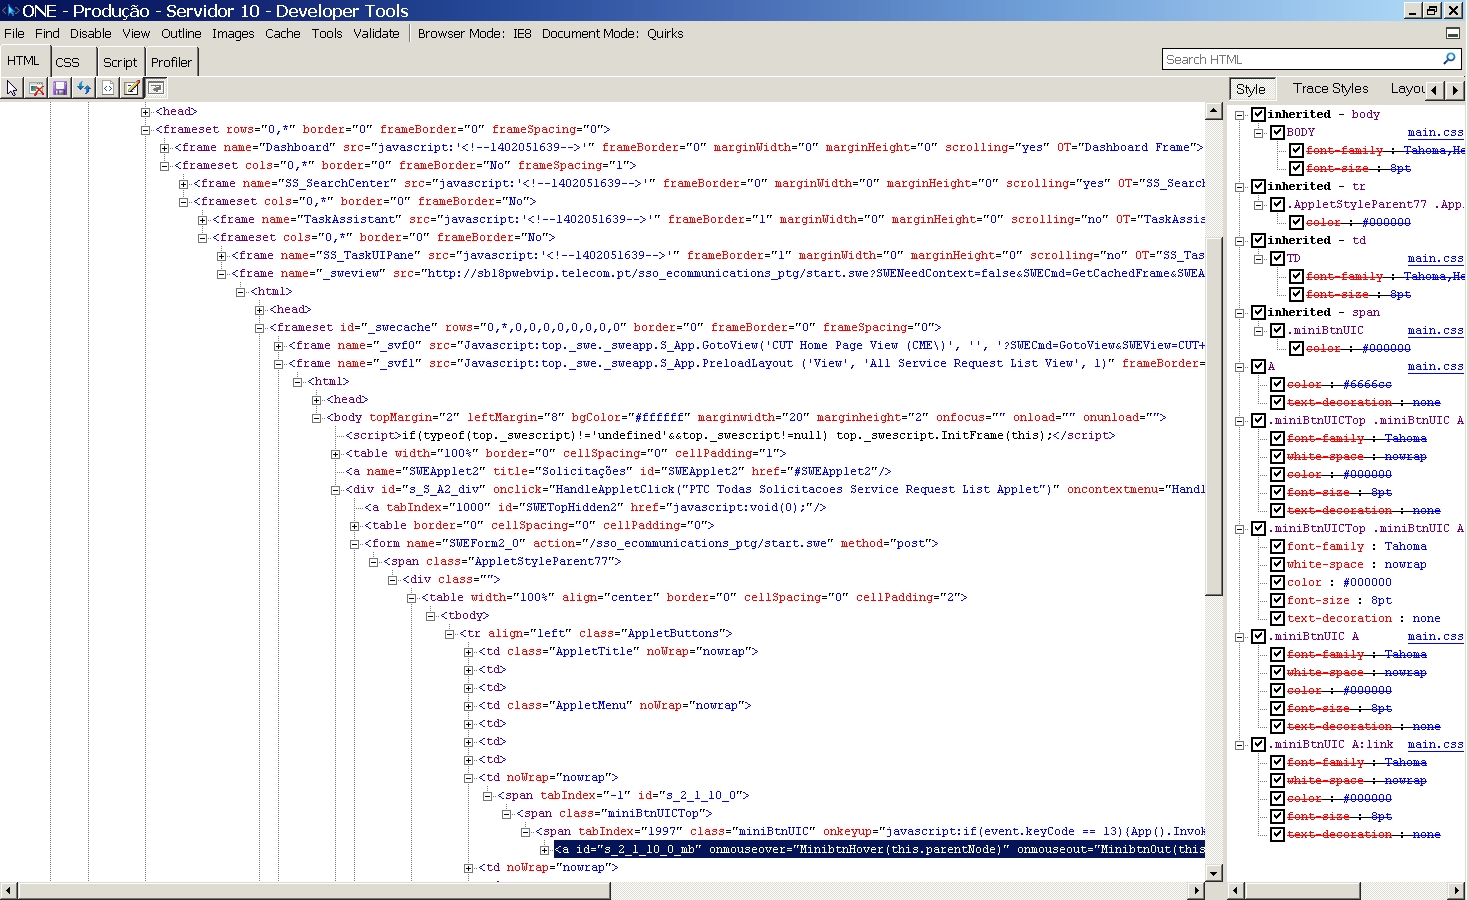The width and height of the screenshot is (1469, 900).
Task: Open the Find menu
Action: click(x=47, y=33)
